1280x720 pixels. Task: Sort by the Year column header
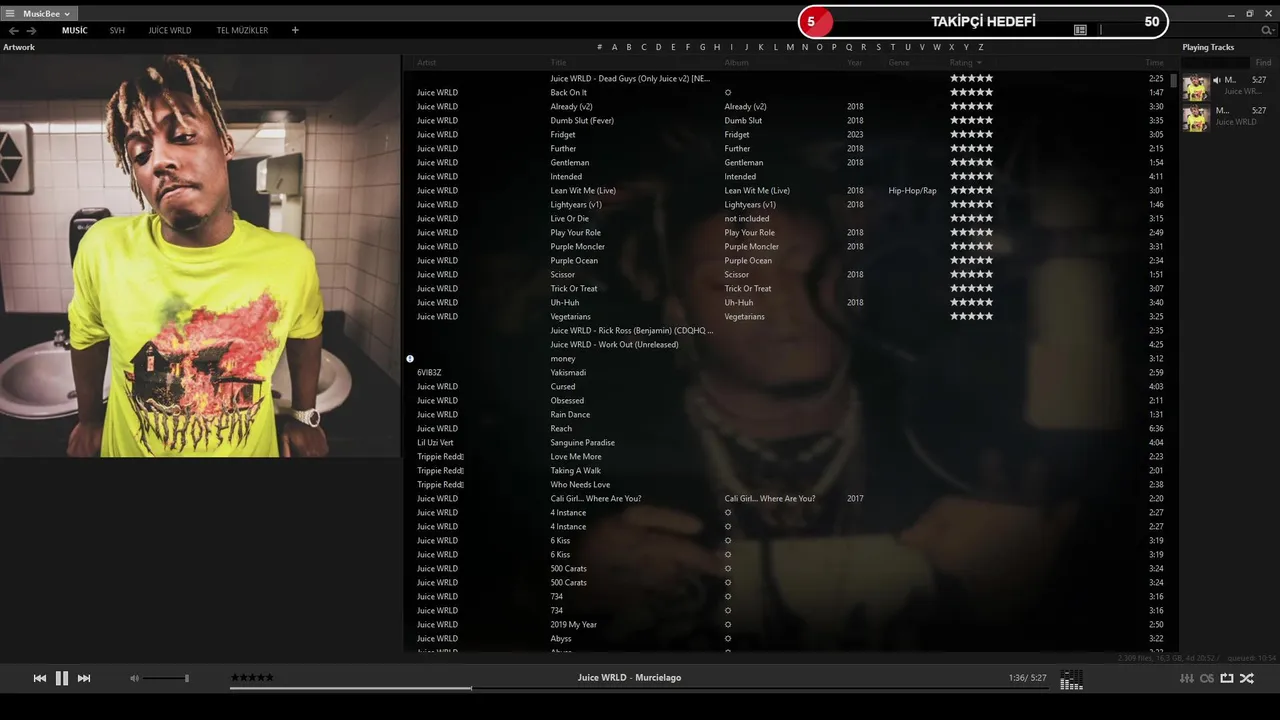855,63
